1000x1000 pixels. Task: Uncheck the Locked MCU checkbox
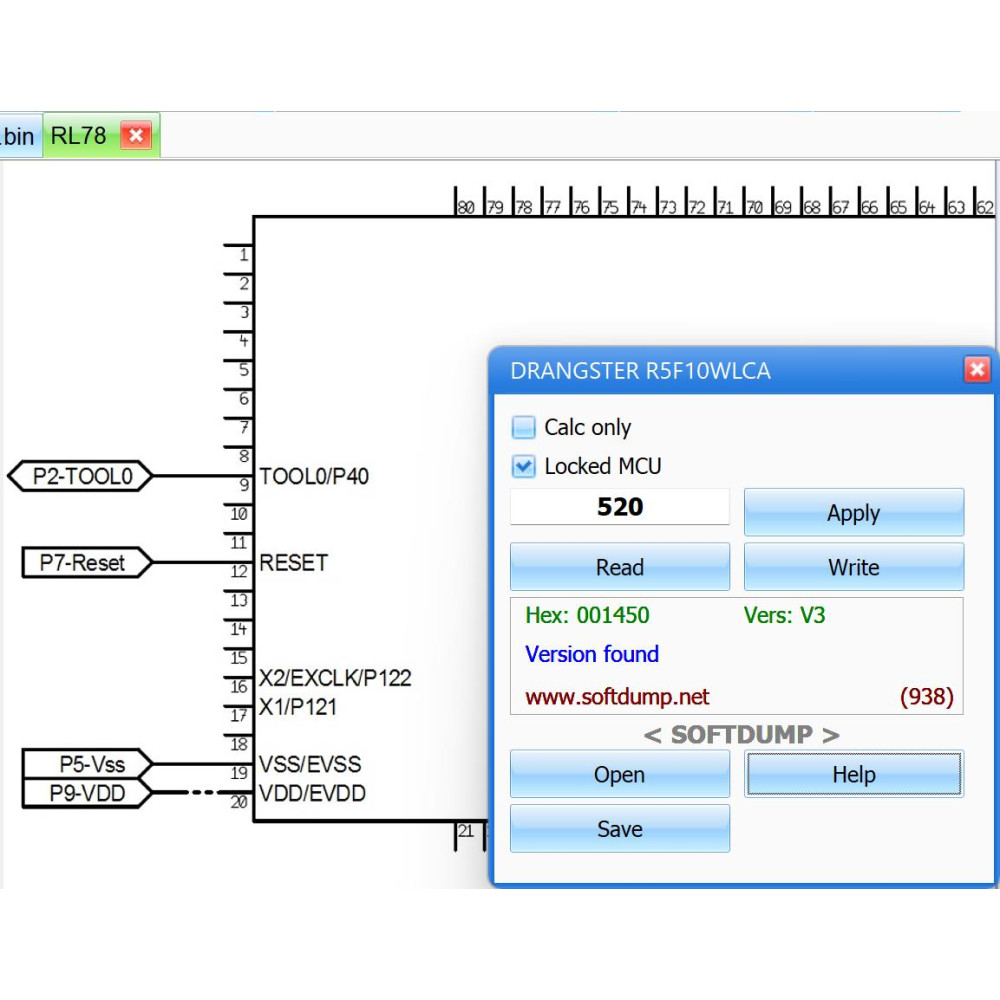[x=524, y=466]
